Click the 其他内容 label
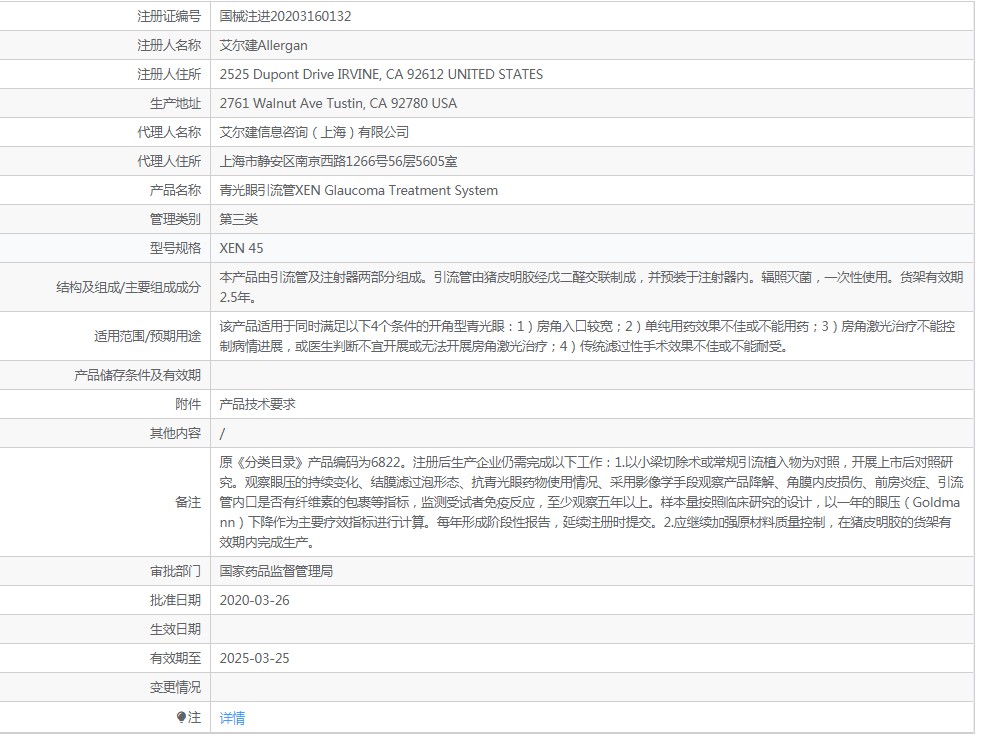981x736 pixels. (175, 433)
